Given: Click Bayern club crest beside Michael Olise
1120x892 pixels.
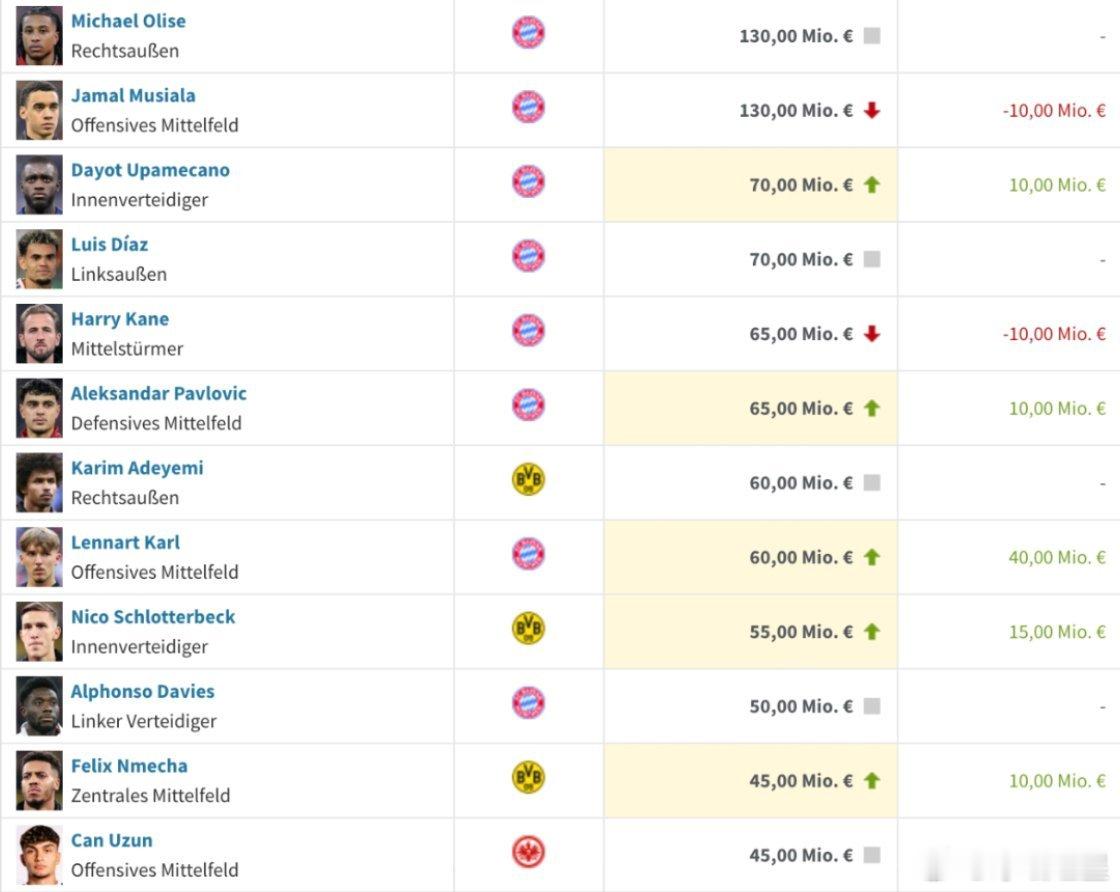Looking at the screenshot, I should (x=528, y=32).
